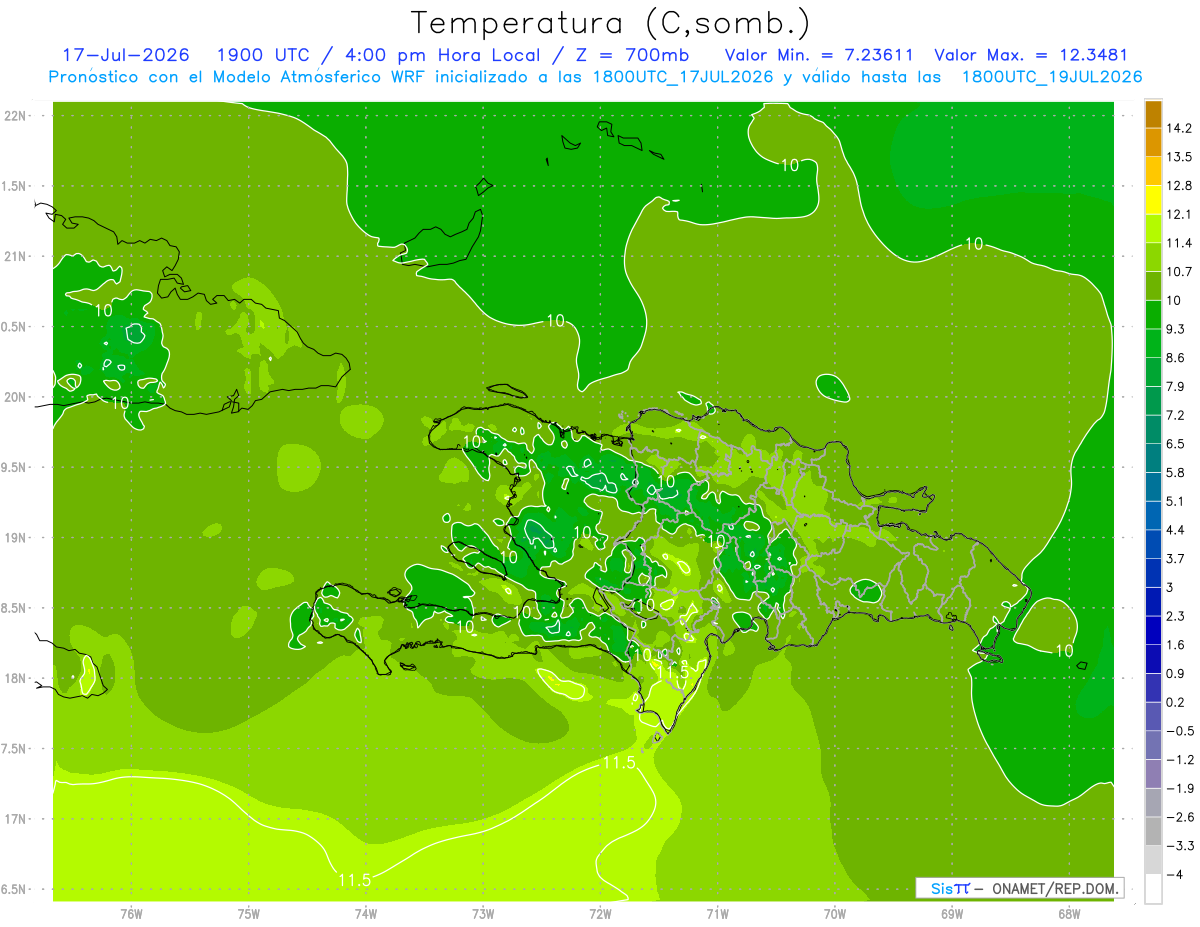The image size is (1200, 927).
Task: Click the "72W" longitude axis label
Action: tap(600, 914)
